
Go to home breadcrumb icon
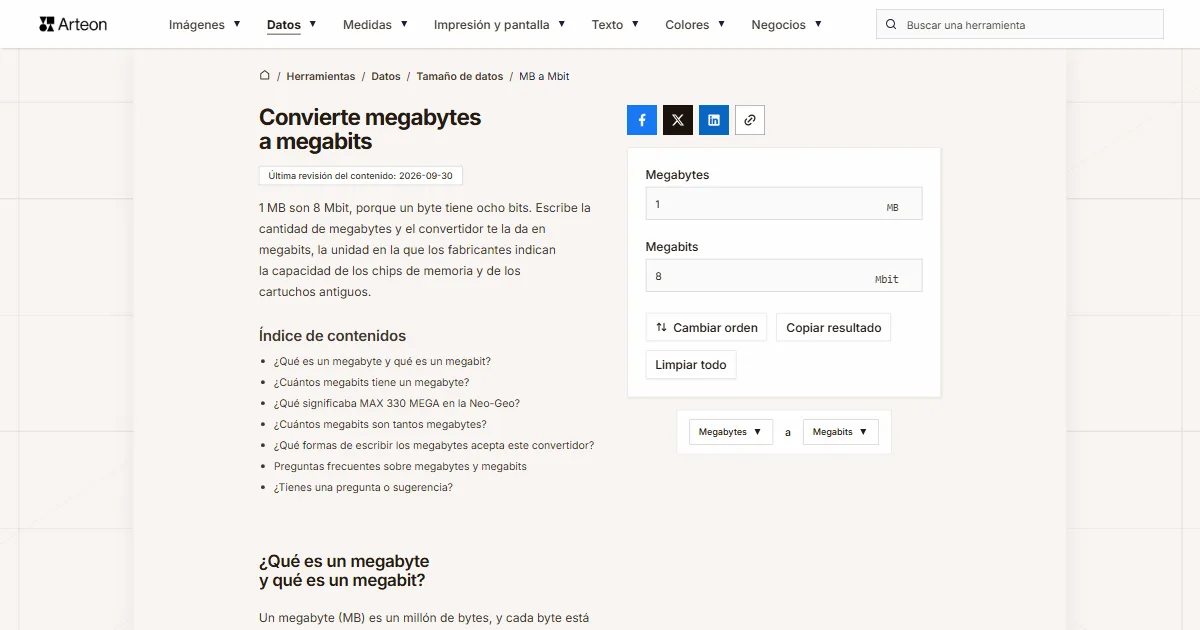tap(265, 76)
